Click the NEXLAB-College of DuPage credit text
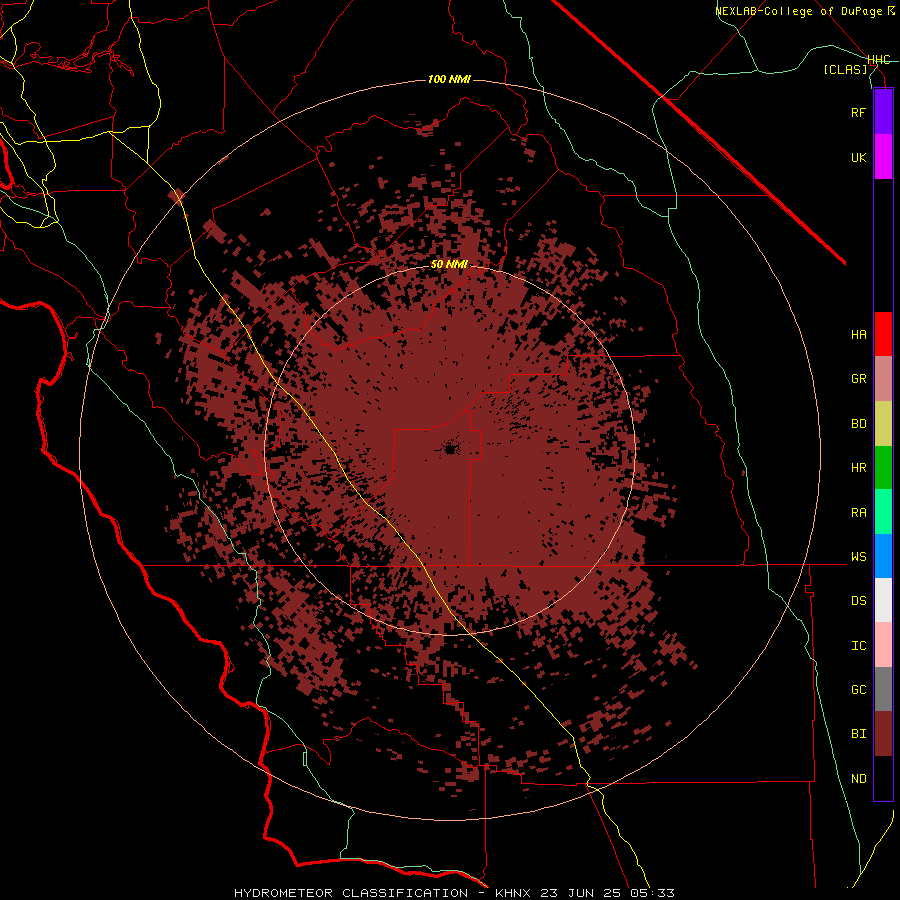900x900 pixels. [x=798, y=11]
